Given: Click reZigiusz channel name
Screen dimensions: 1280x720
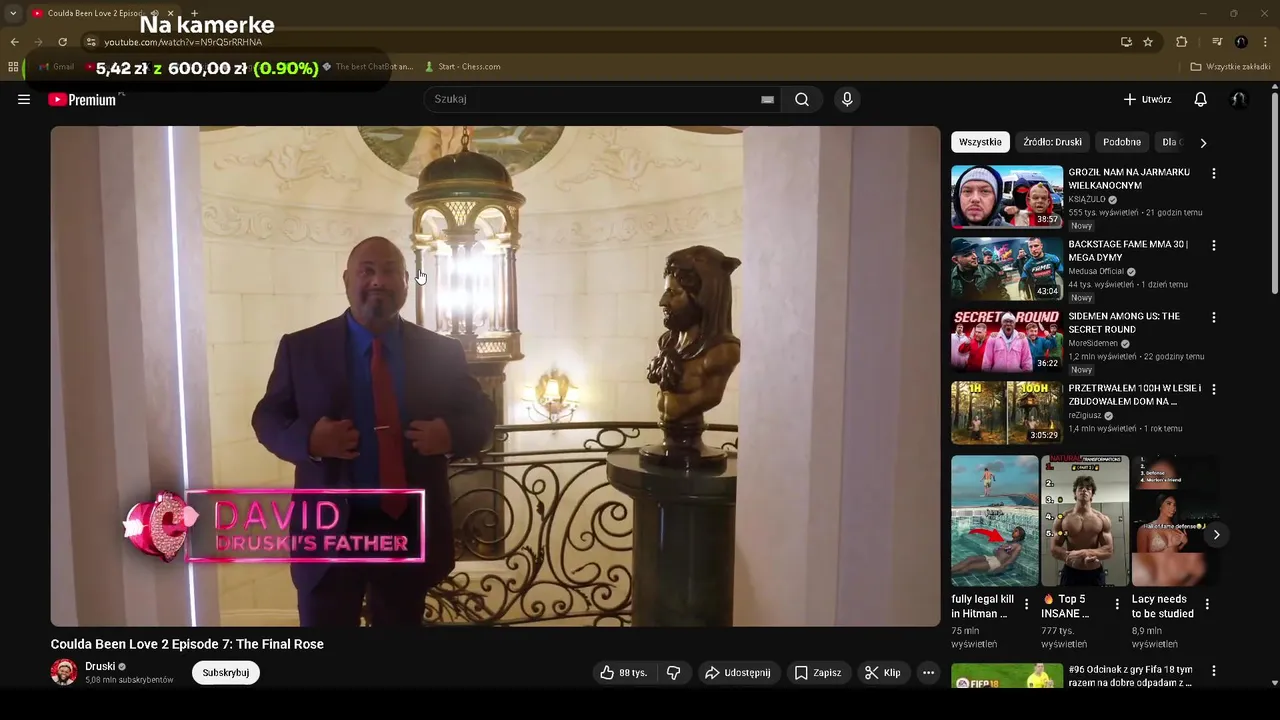Looking at the screenshot, I should (1084, 415).
